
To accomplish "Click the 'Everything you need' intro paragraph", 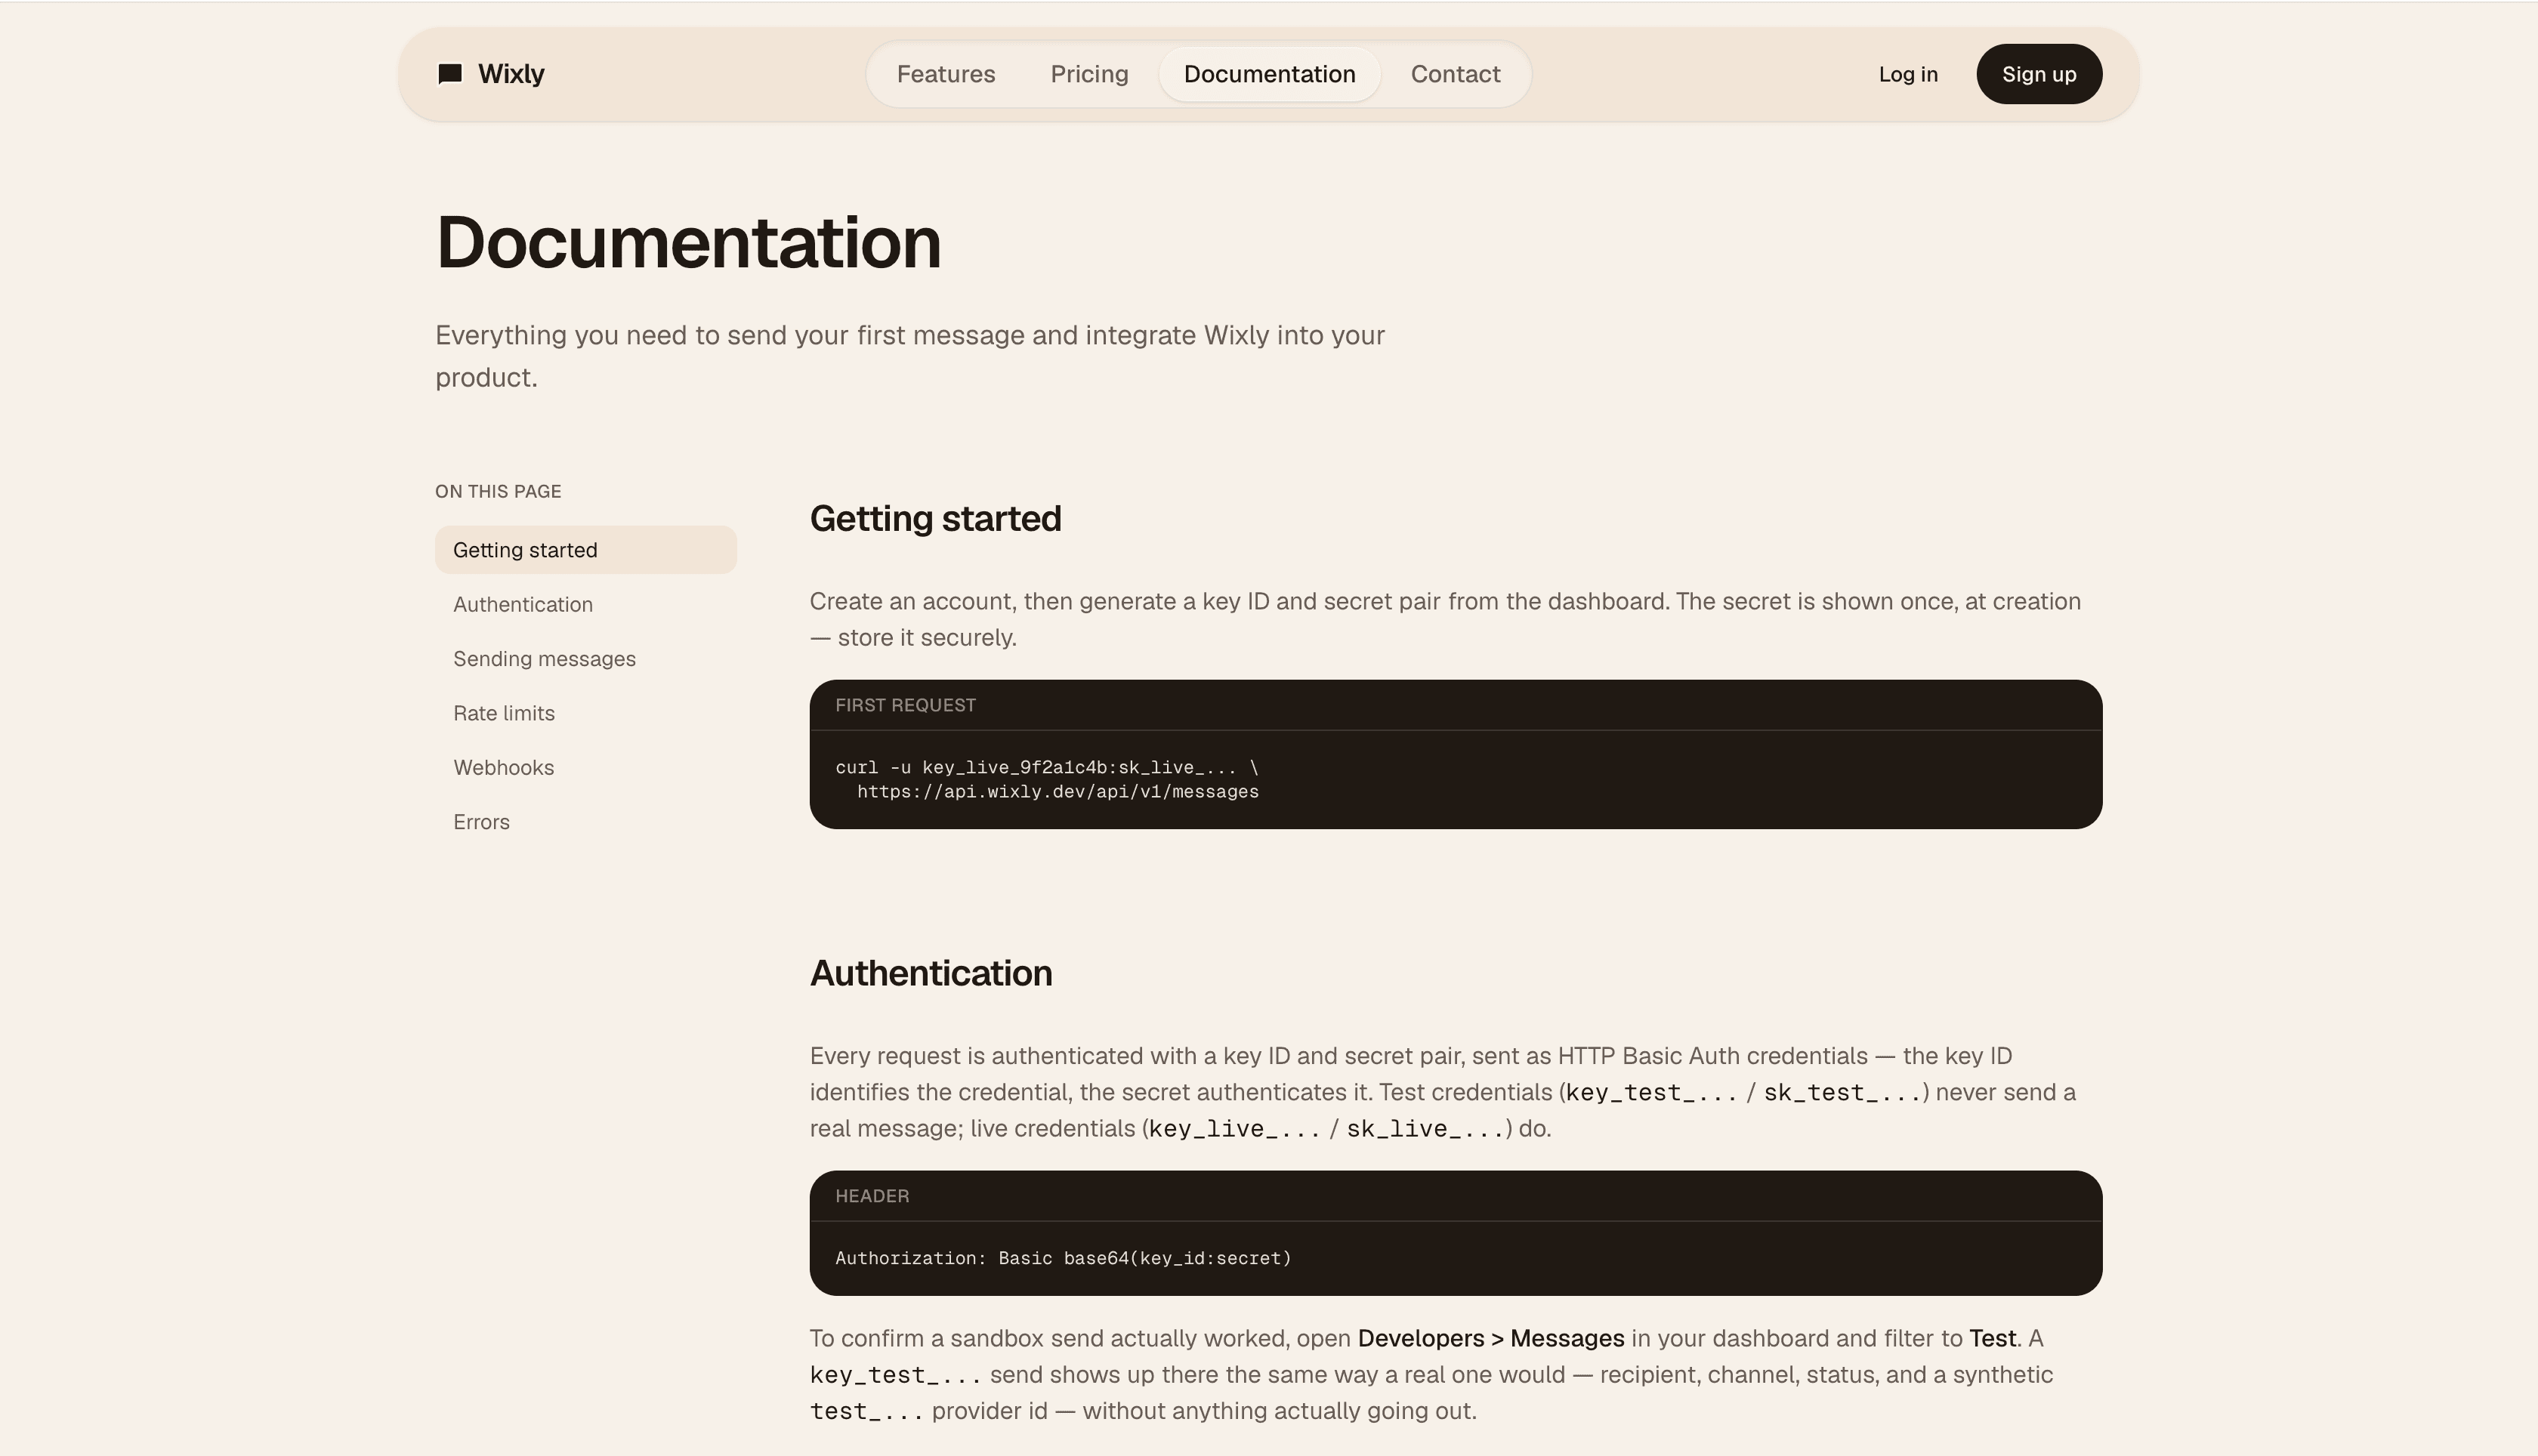I will [910, 356].
